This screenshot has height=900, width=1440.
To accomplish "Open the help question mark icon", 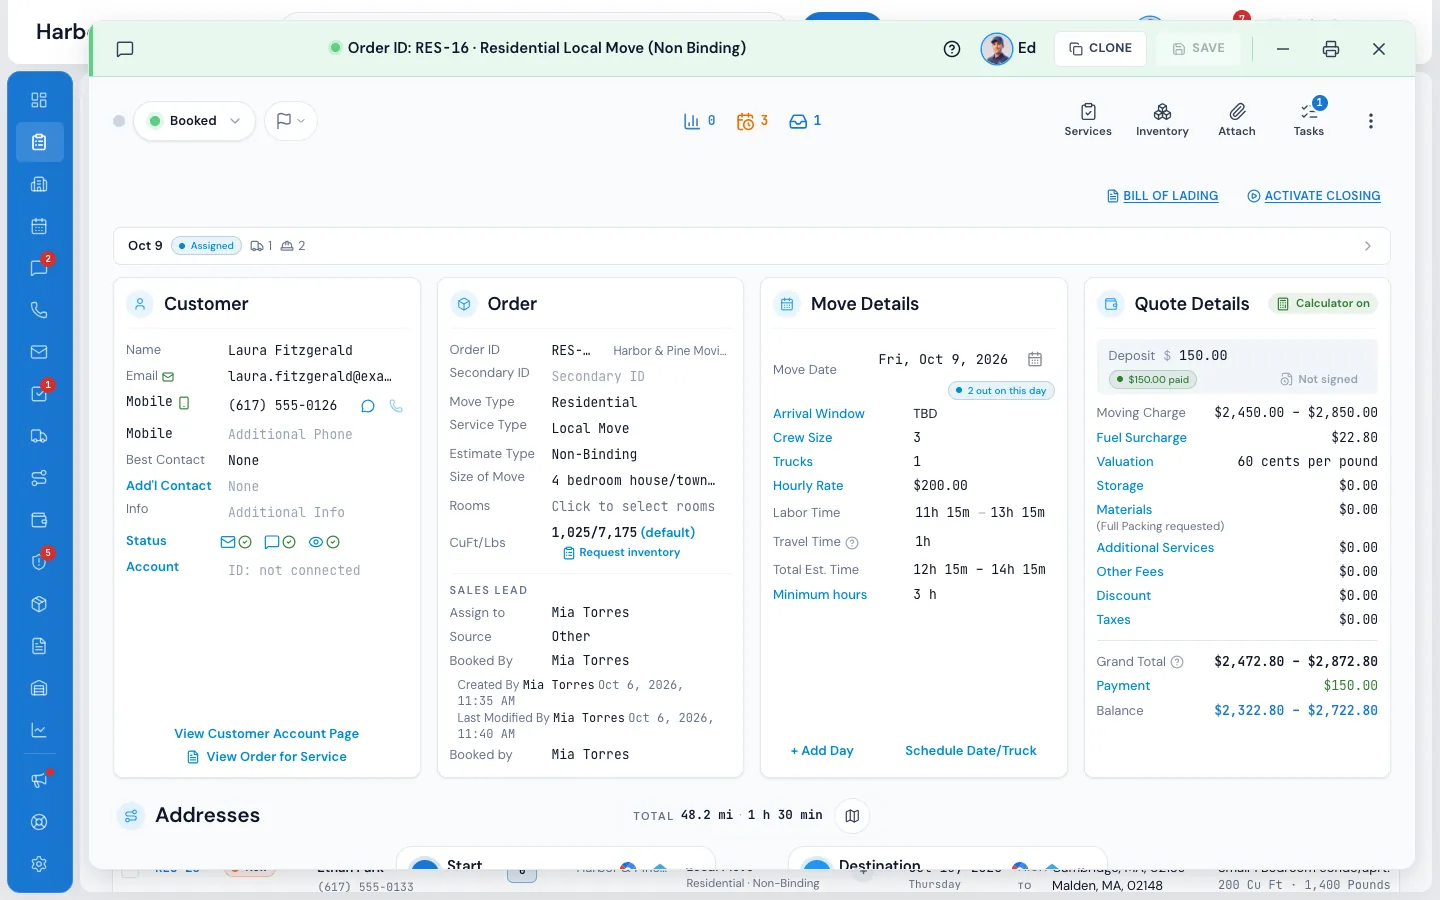I will 952,49.
